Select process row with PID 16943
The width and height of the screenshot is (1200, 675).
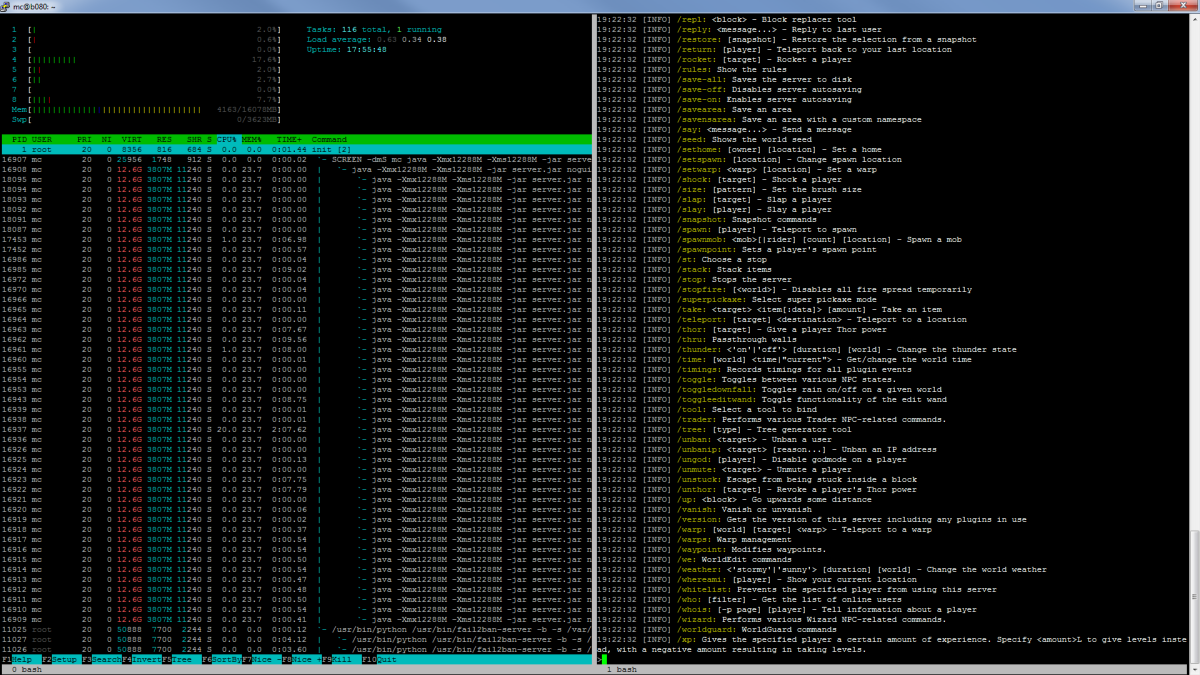pos(297,400)
